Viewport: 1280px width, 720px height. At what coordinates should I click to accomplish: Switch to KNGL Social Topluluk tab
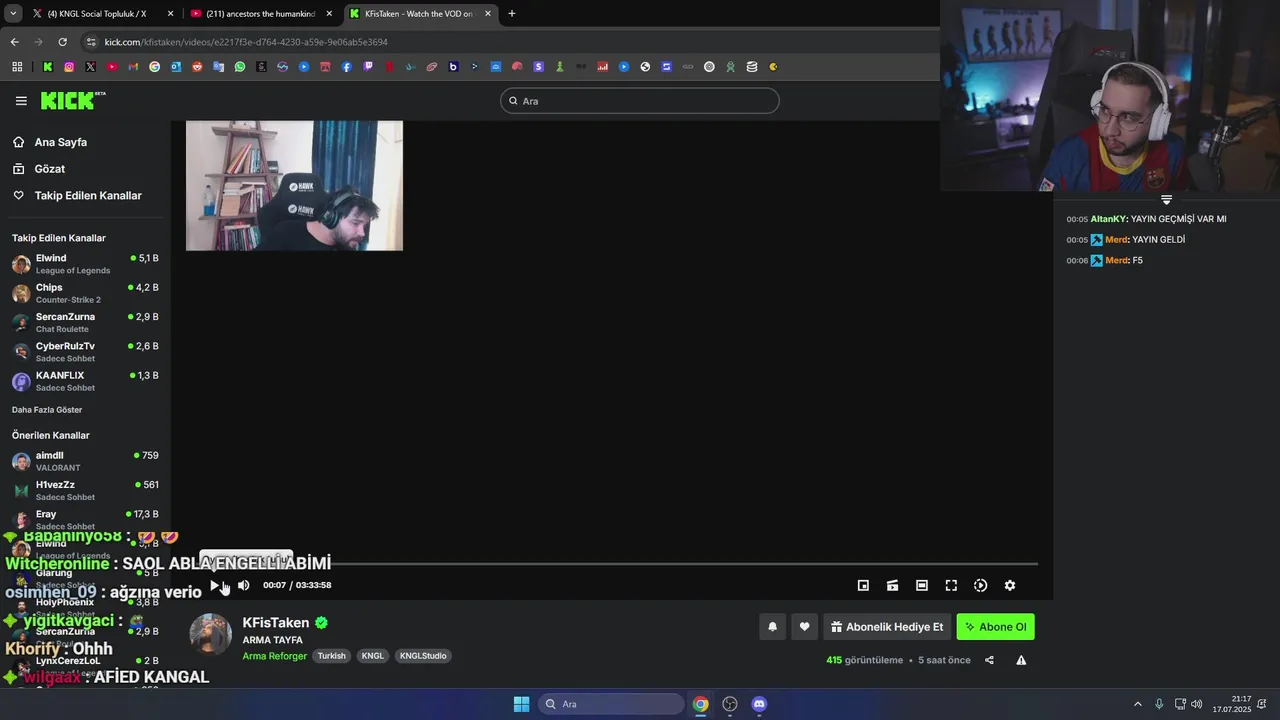(98, 14)
